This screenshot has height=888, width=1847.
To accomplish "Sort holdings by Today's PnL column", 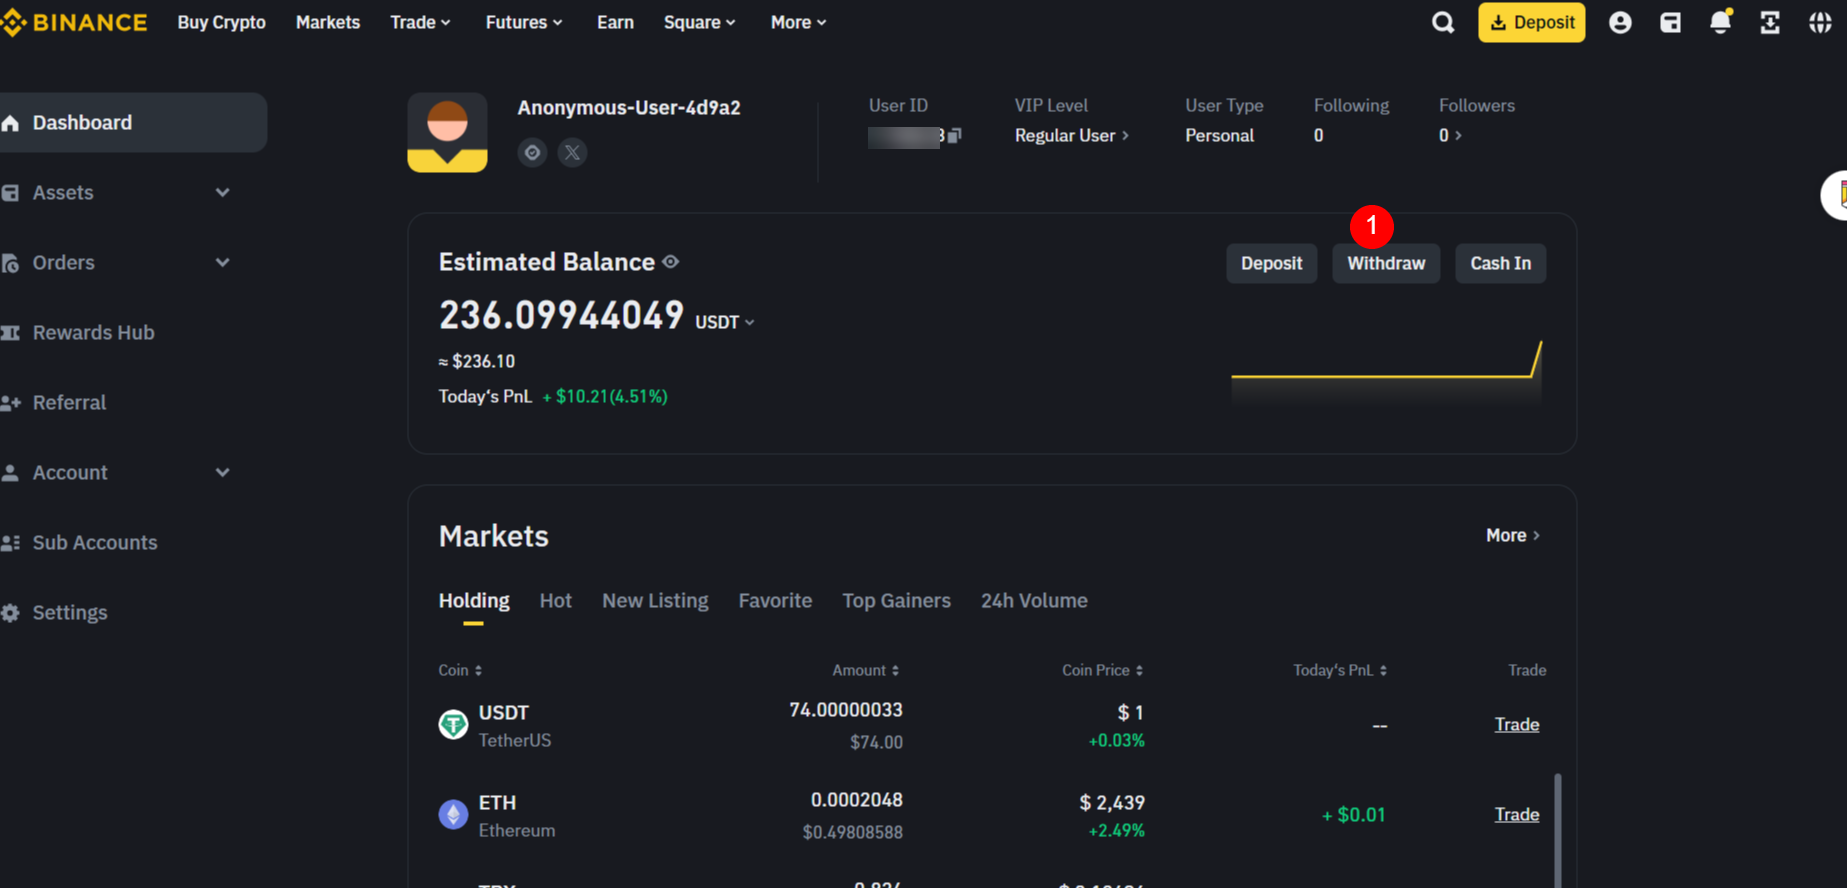I will coord(1340,670).
